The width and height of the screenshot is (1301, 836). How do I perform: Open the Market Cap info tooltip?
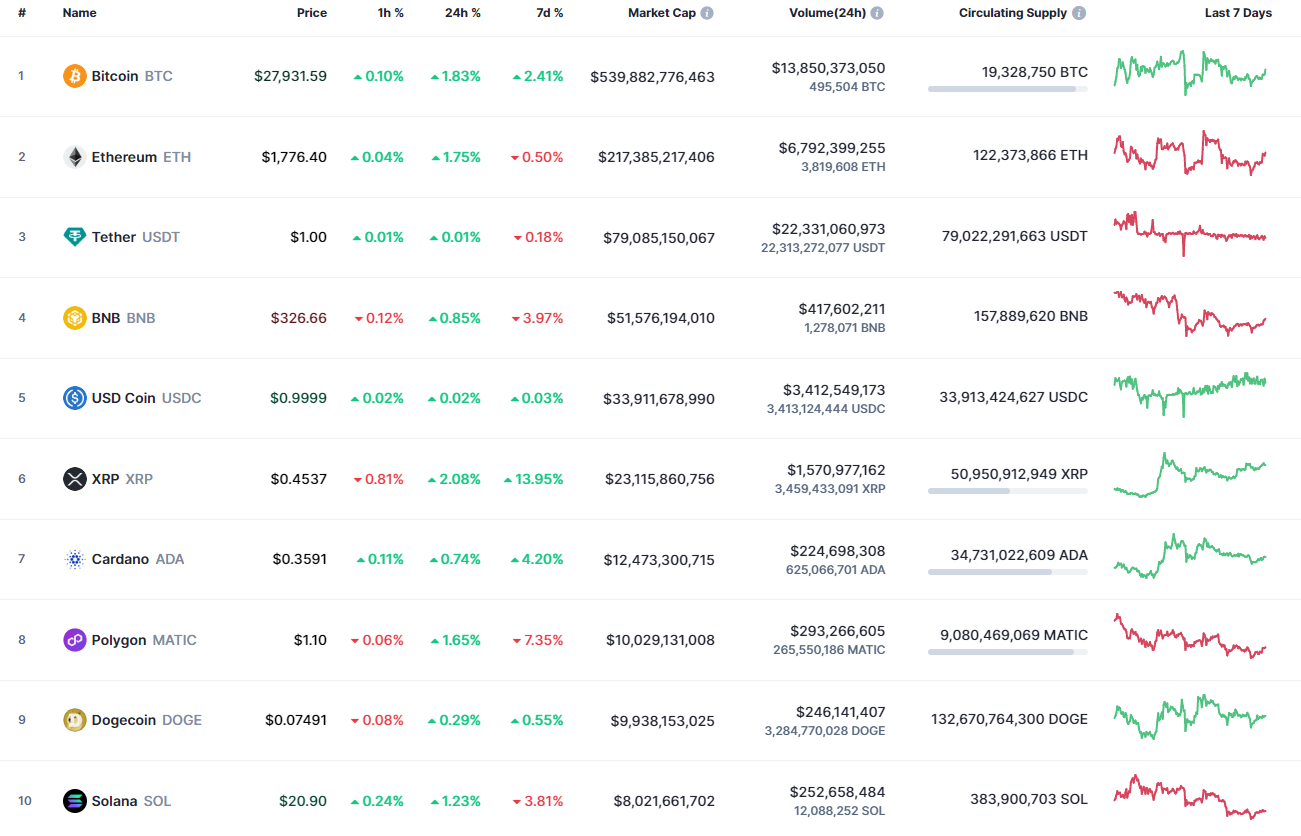click(x=707, y=12)
